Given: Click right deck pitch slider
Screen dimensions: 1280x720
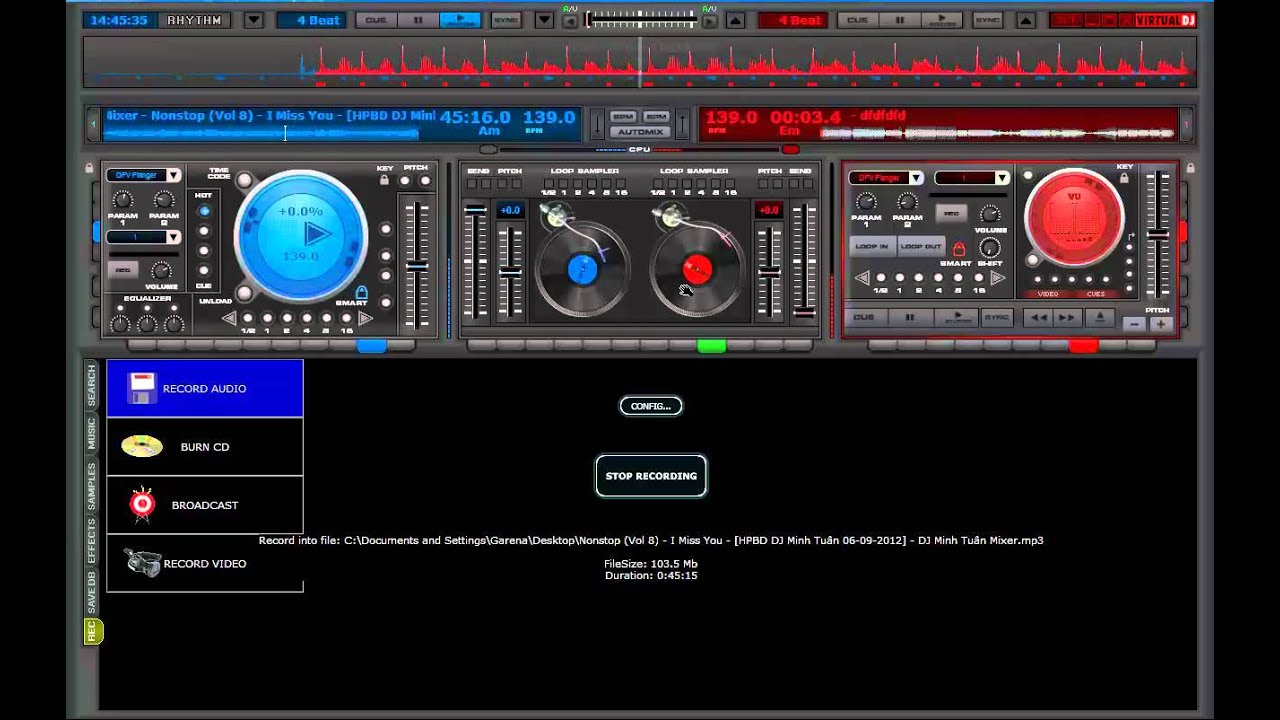Looking at the screenshot, I should point(1157,235).
